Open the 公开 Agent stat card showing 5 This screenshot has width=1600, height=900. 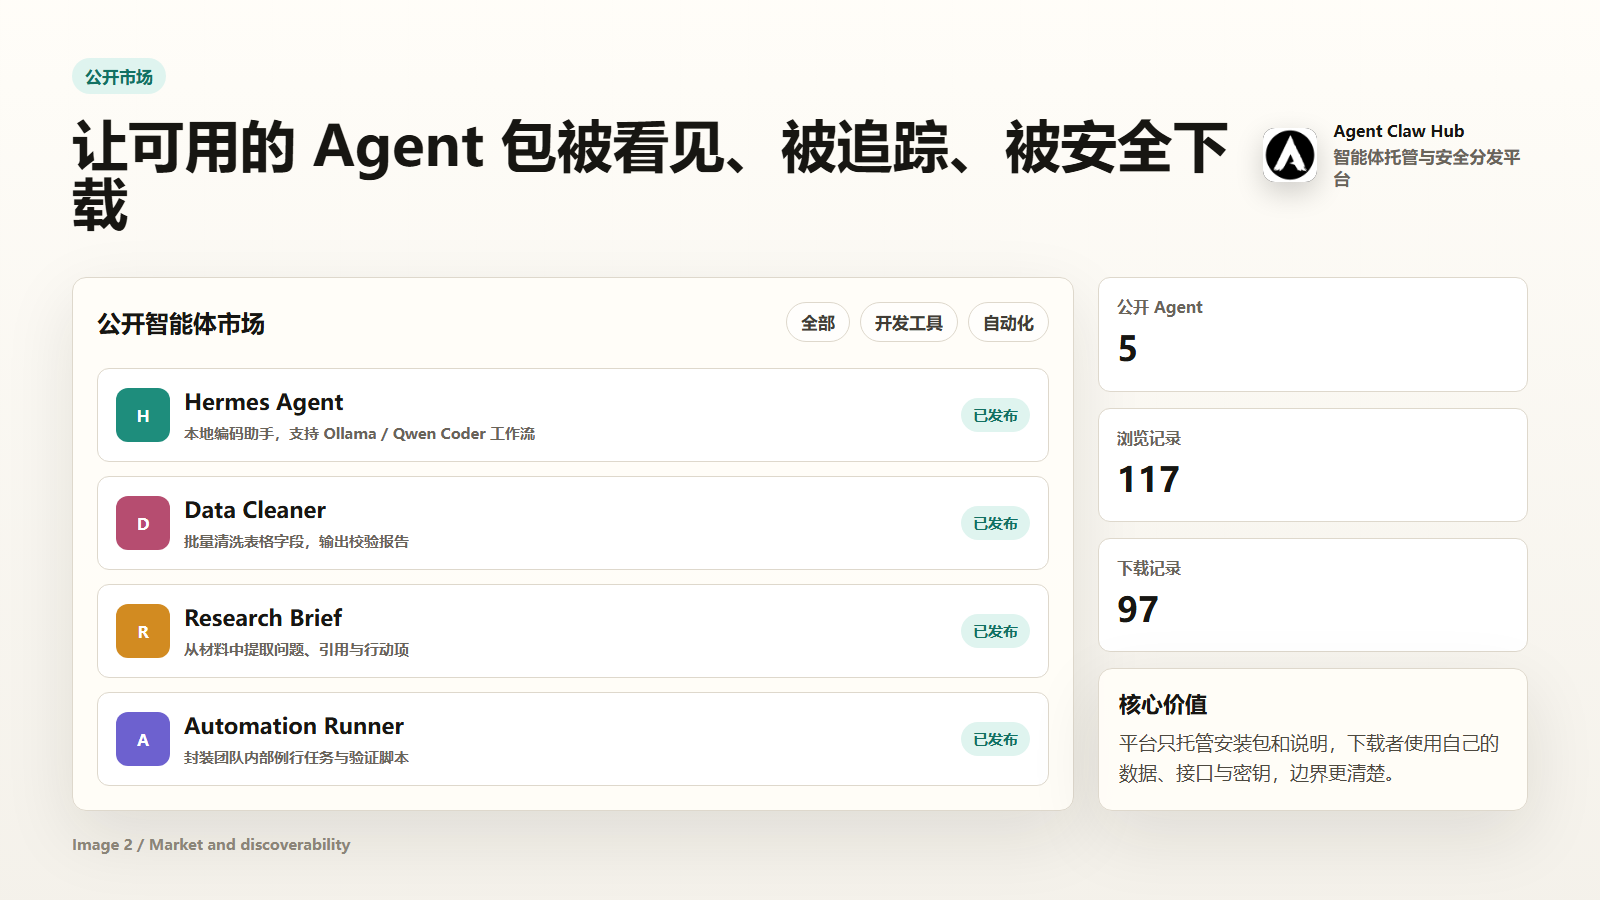tap(1313, 334)
